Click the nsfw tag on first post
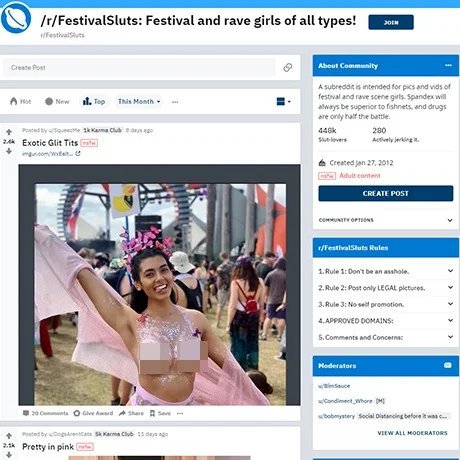Screen dimensions: 460x460 click(x=89, y=143)
